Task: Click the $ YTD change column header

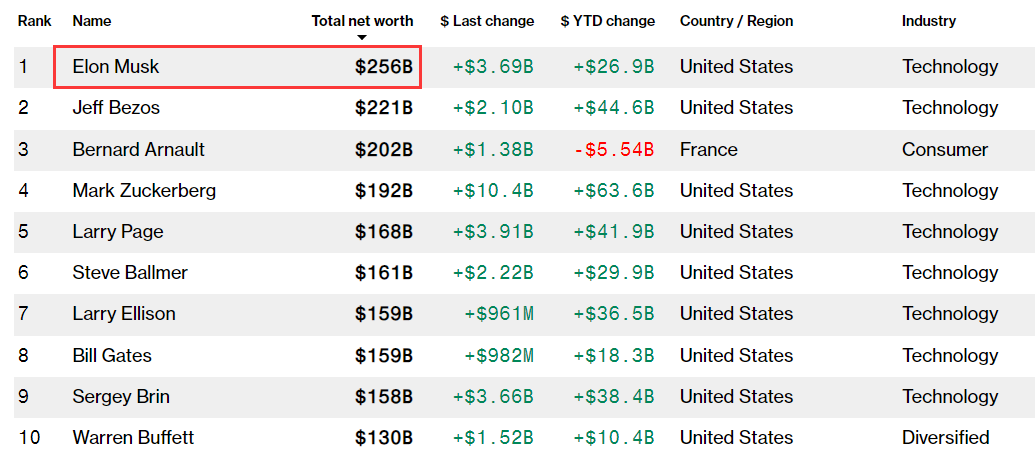Action: click(x=608, y=21)
